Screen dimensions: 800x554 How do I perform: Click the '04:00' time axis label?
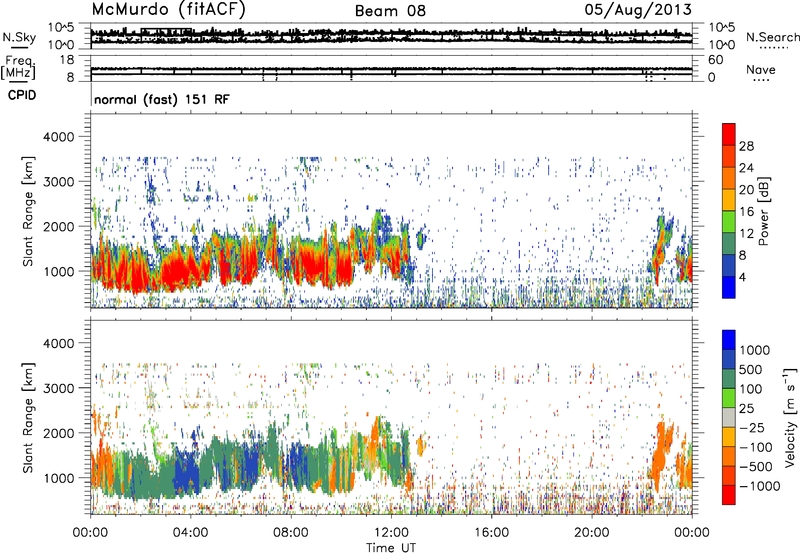click(190, 533)
